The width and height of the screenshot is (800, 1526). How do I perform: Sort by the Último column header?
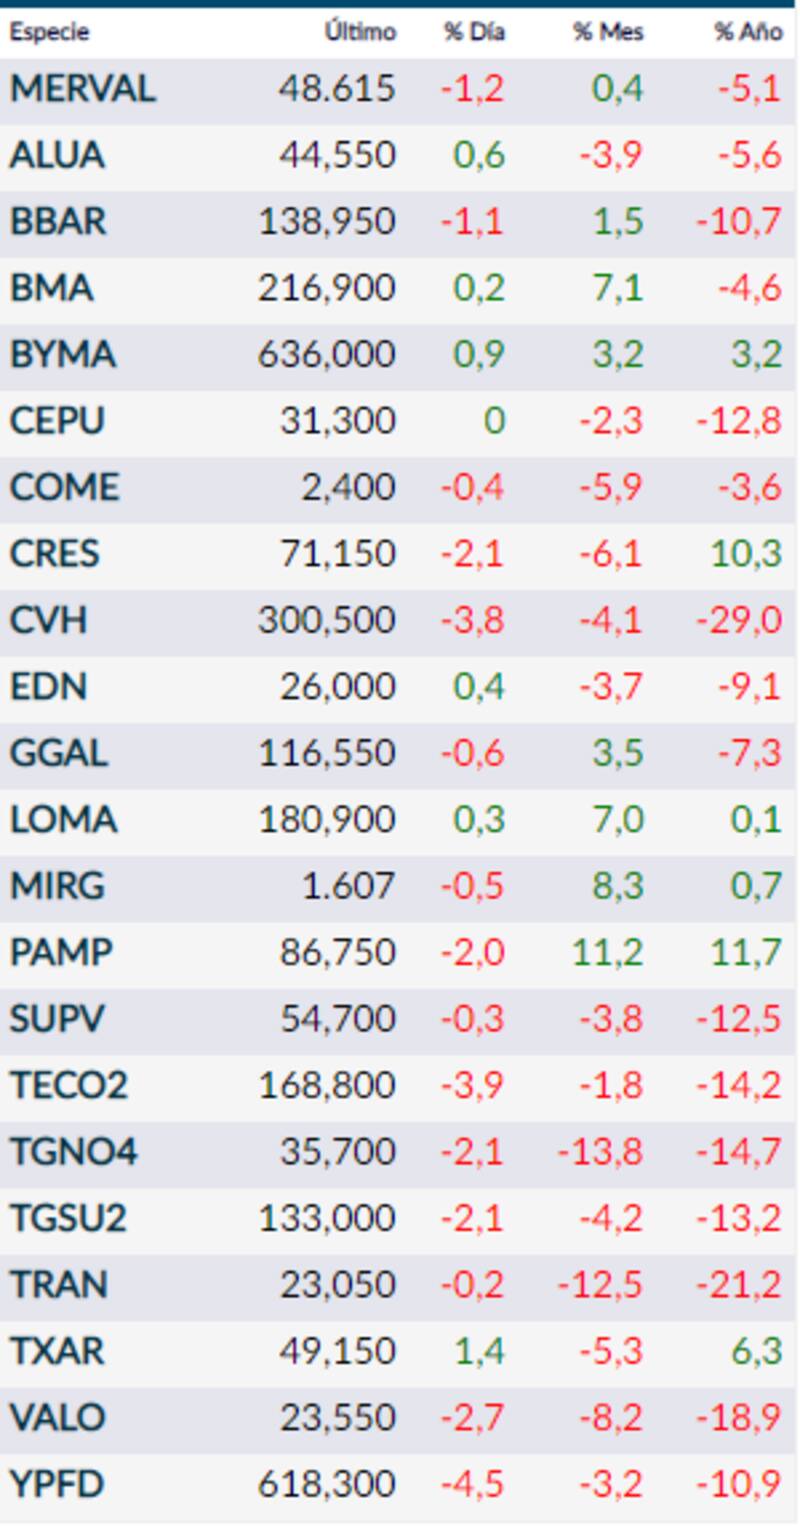(360, 32)
